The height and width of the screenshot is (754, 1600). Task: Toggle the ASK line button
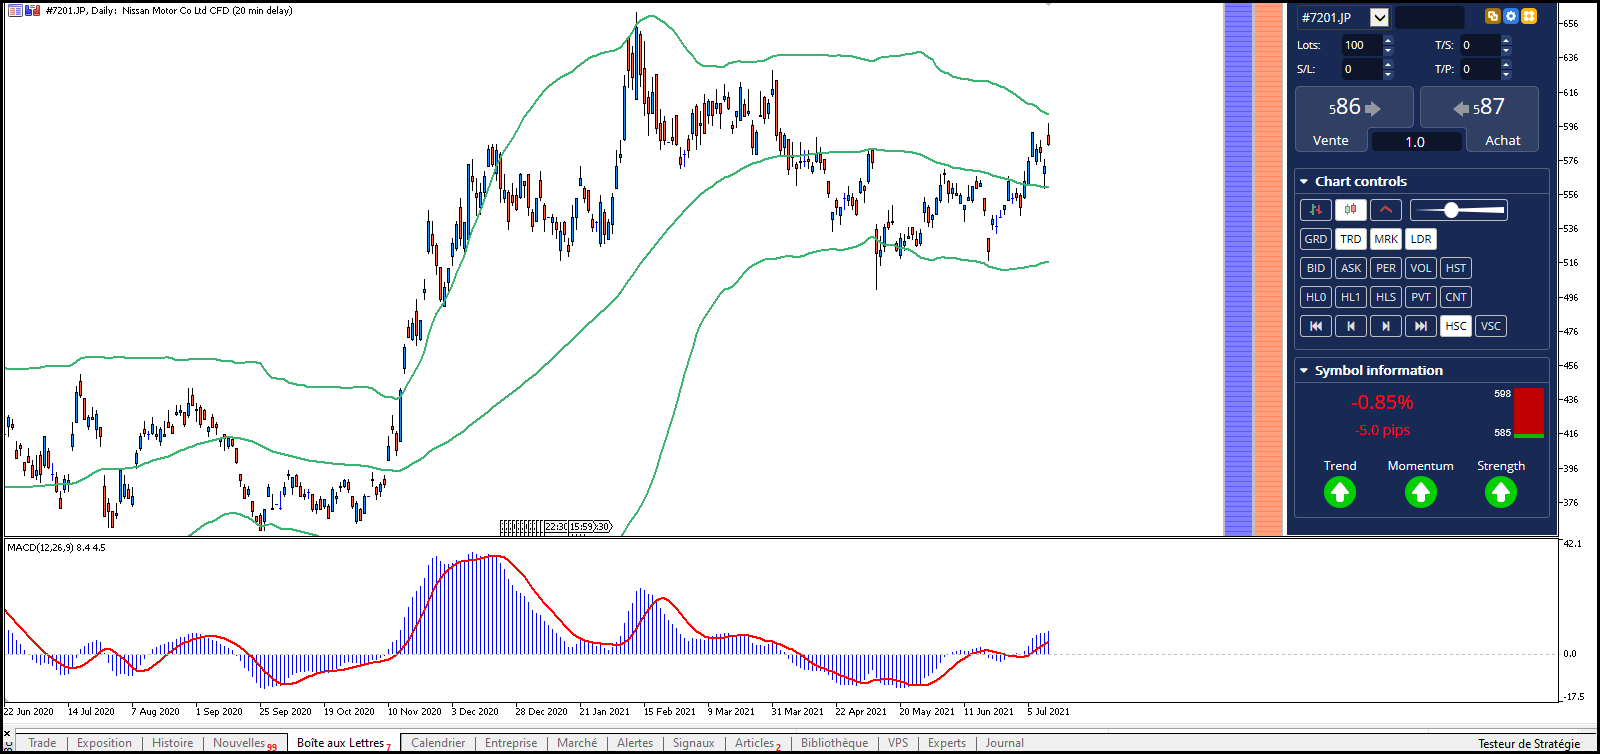coord(1351,268)
